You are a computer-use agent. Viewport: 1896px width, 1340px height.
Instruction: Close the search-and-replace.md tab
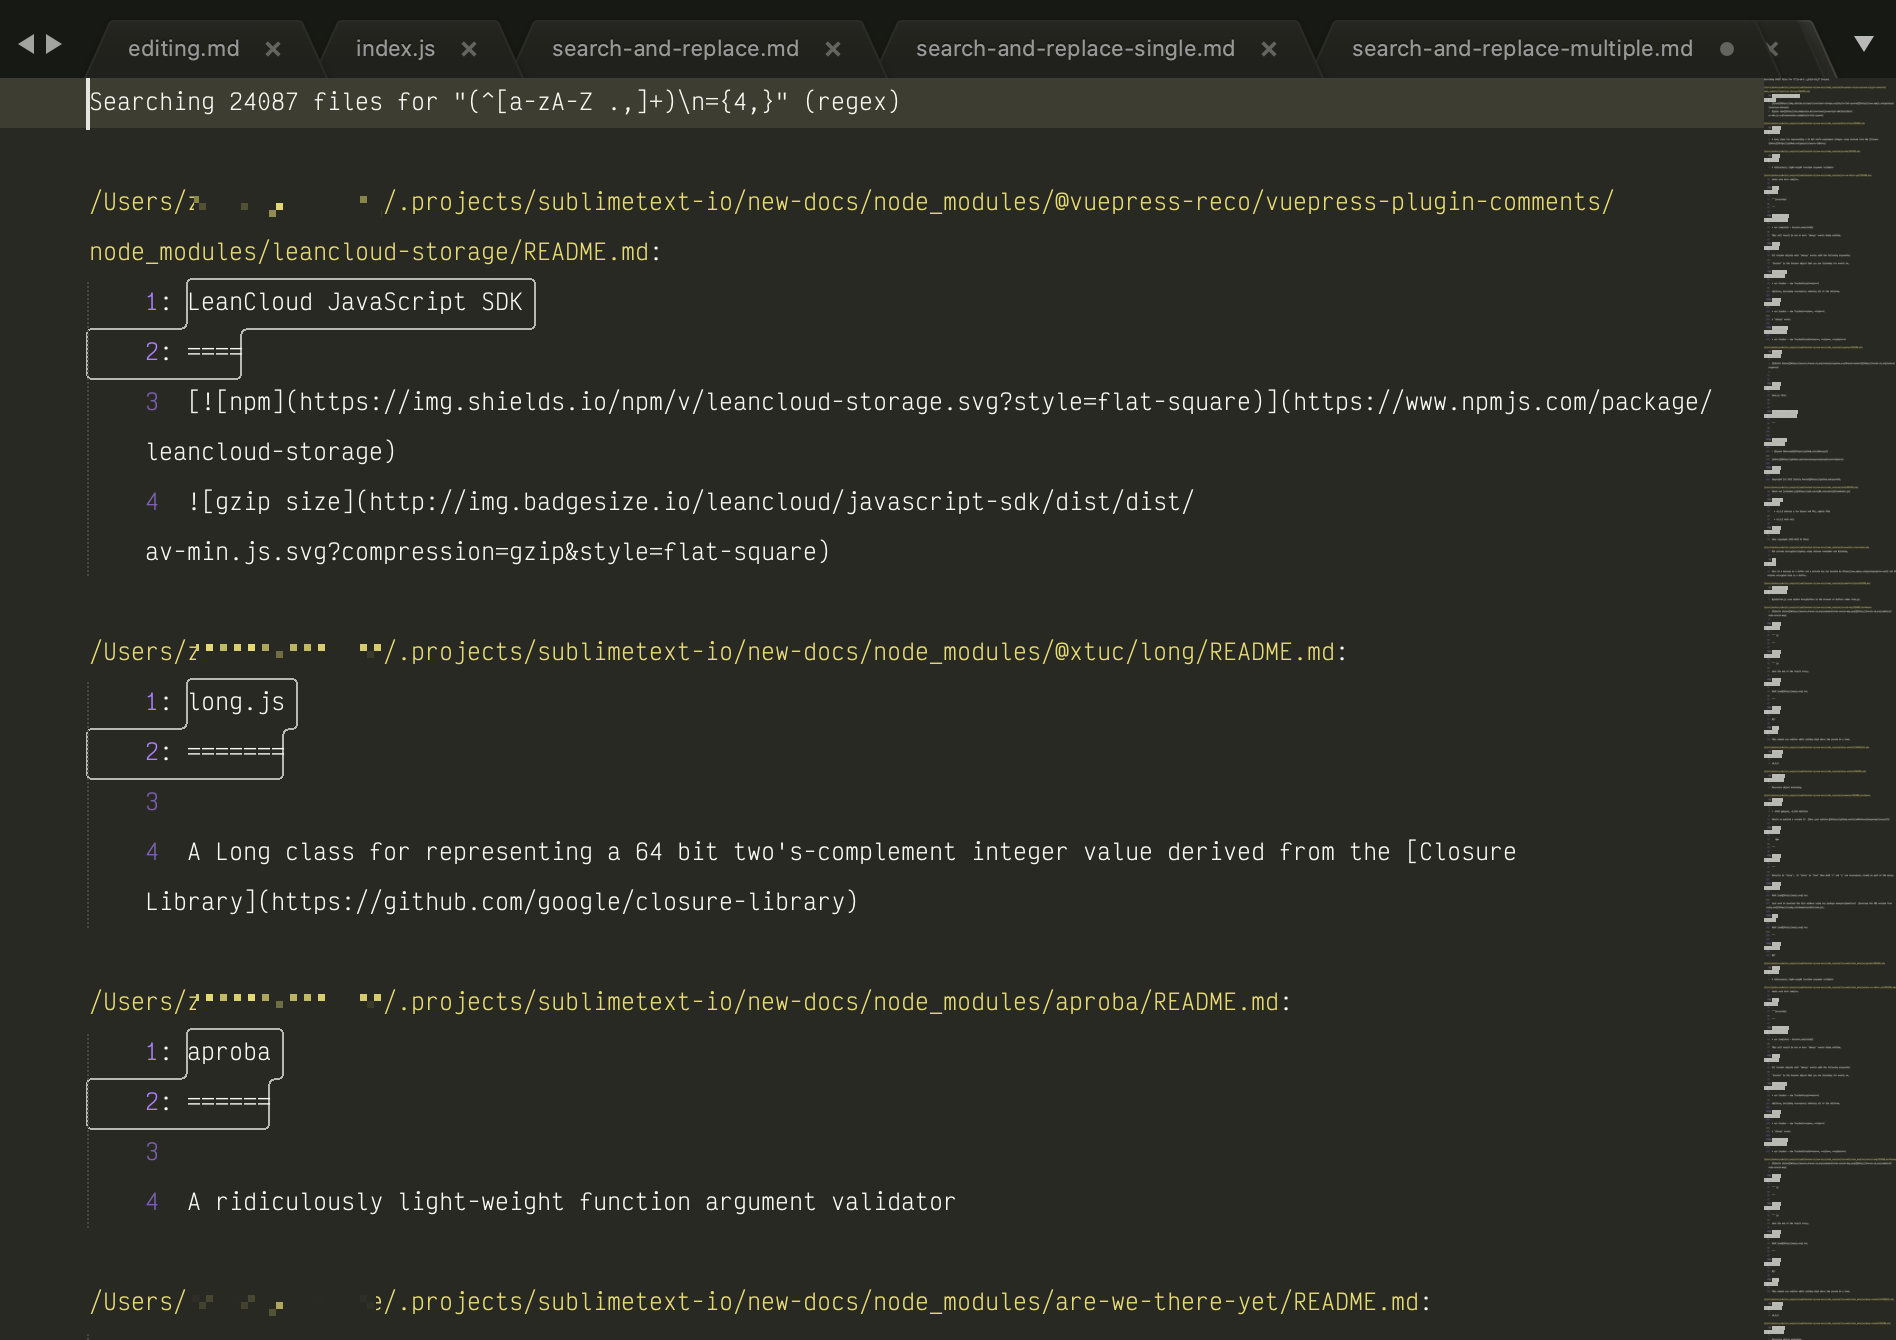(833, 49)
